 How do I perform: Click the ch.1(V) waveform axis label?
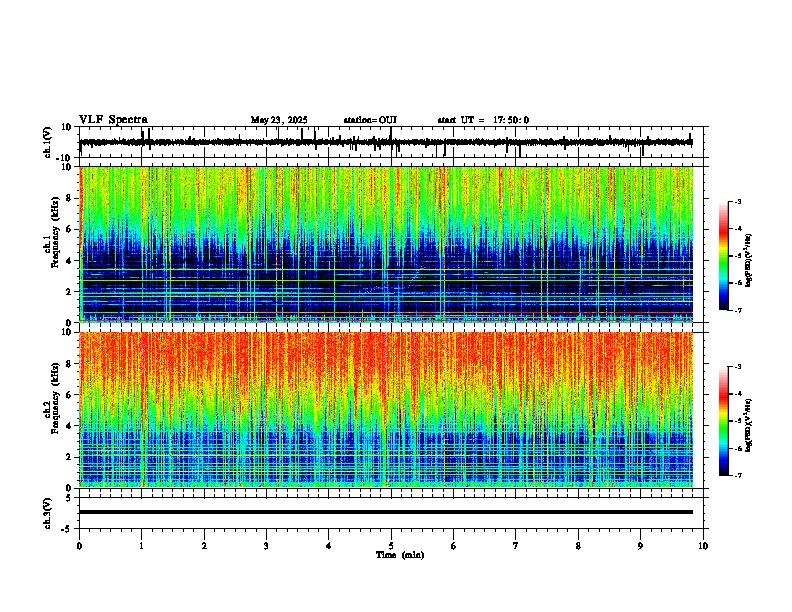click(48, 142)
